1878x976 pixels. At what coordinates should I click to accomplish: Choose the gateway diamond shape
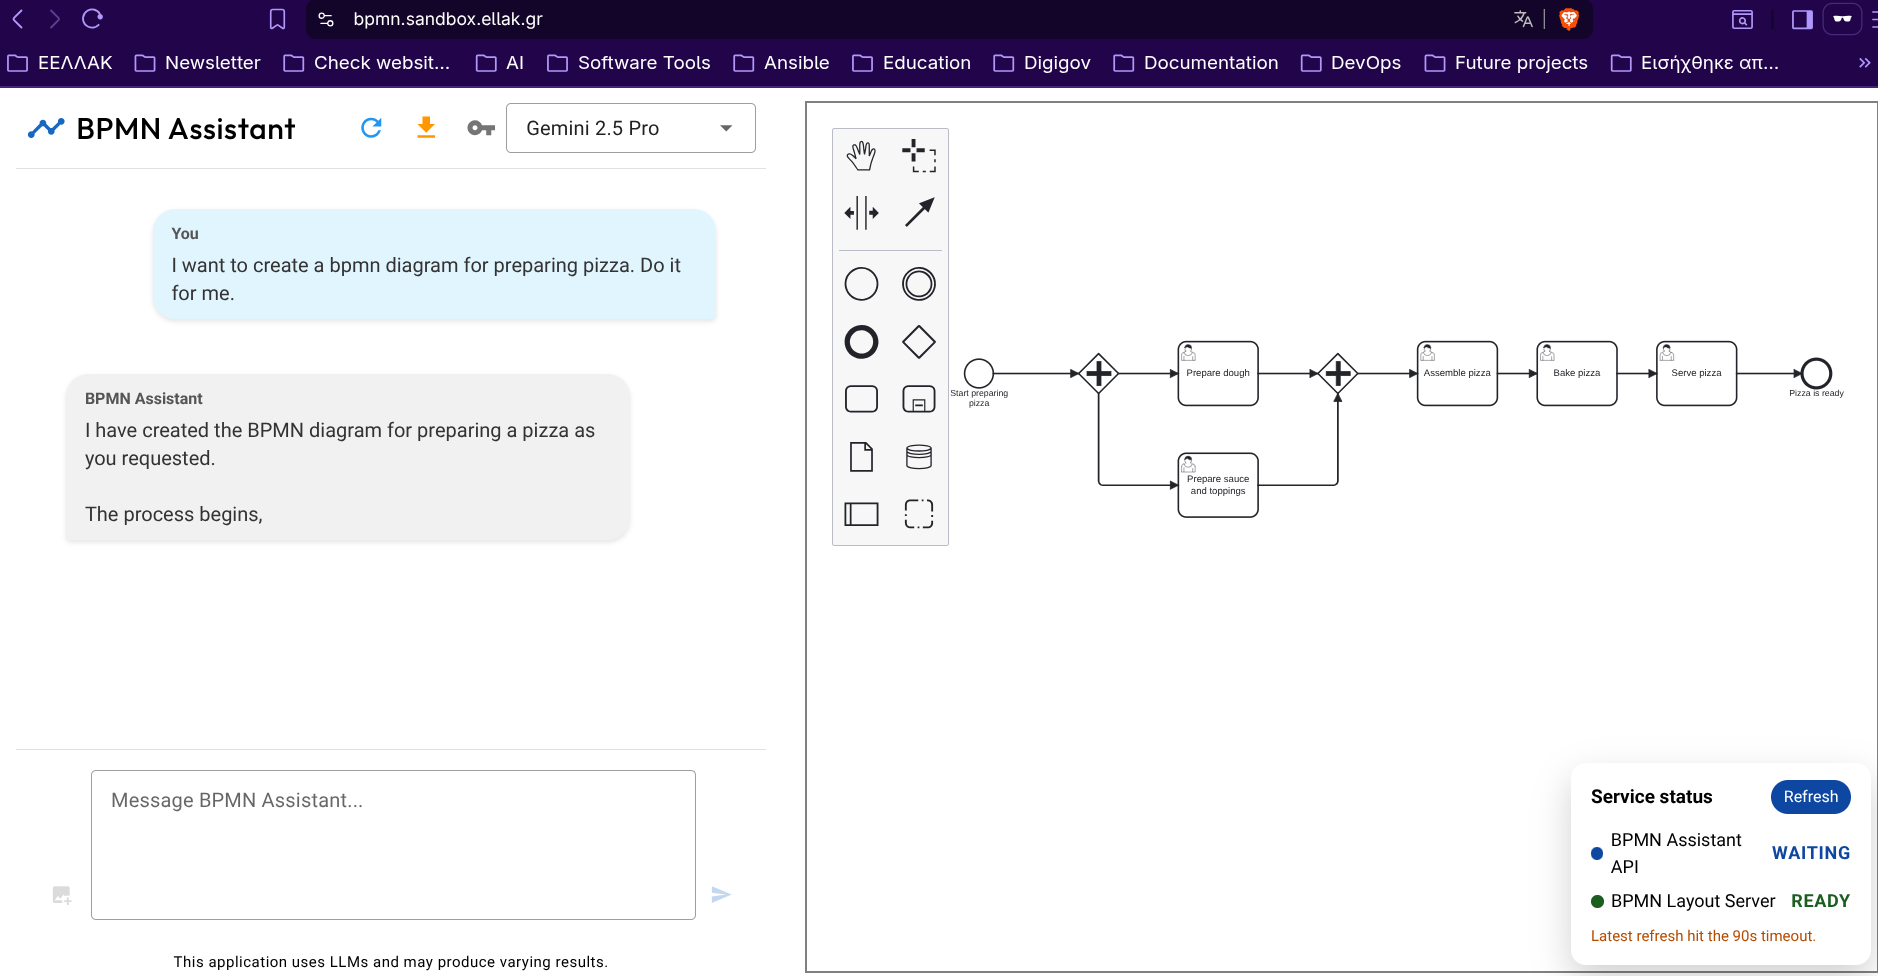tap(918, 342)
